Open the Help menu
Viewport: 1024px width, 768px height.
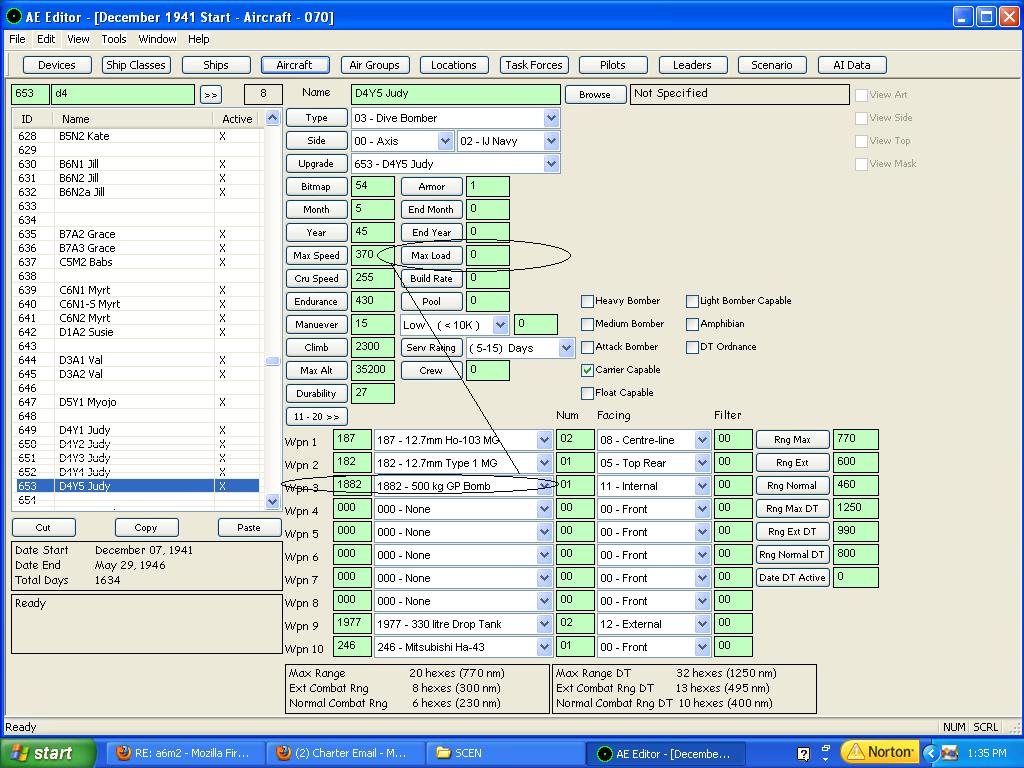coord(199,39)
